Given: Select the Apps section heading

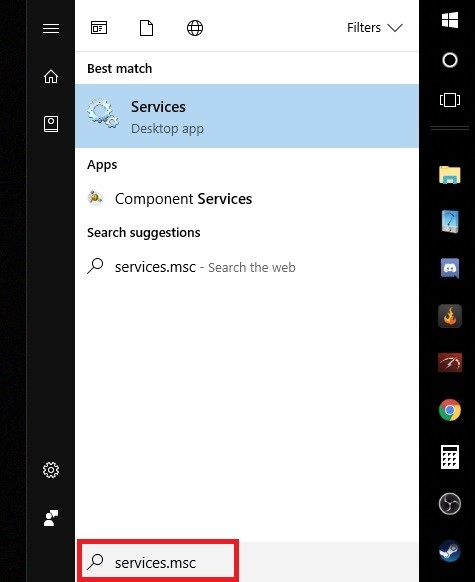Looking at the screenshot, I should pos(102,165).
